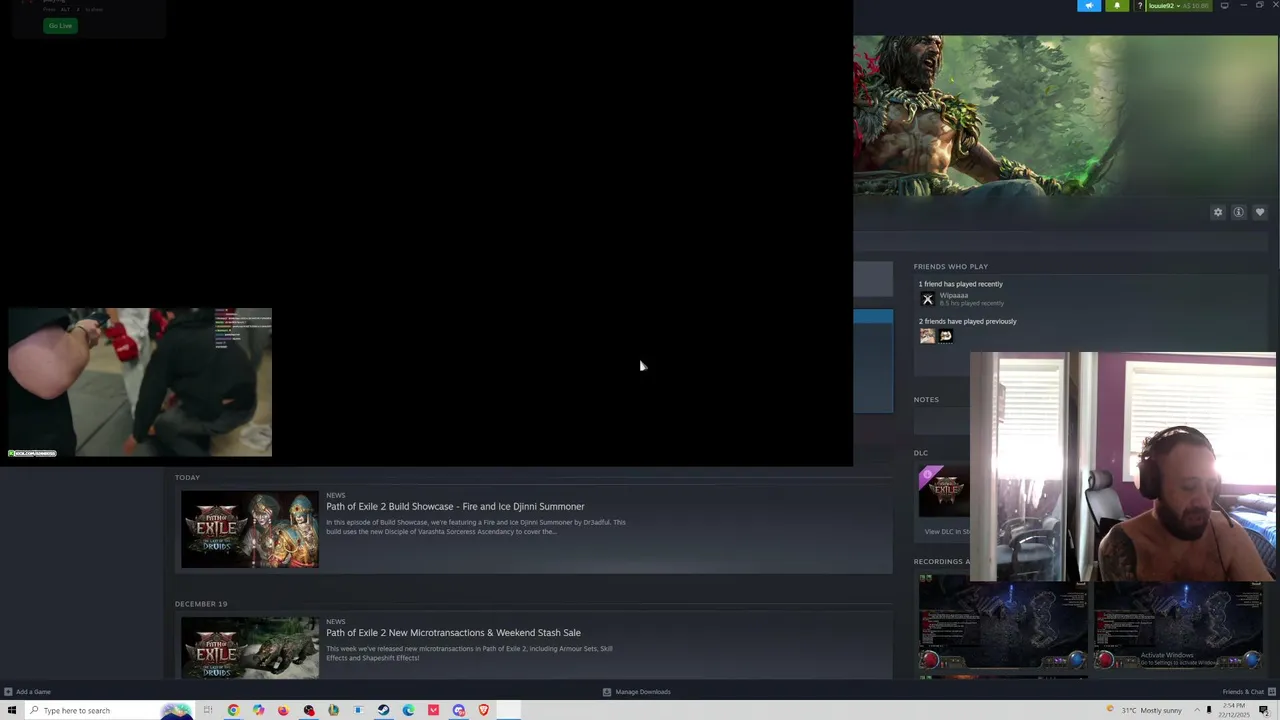Open Windows Task View icon
This screenshot has width=1280, height=720.
[x=208, y=710]
